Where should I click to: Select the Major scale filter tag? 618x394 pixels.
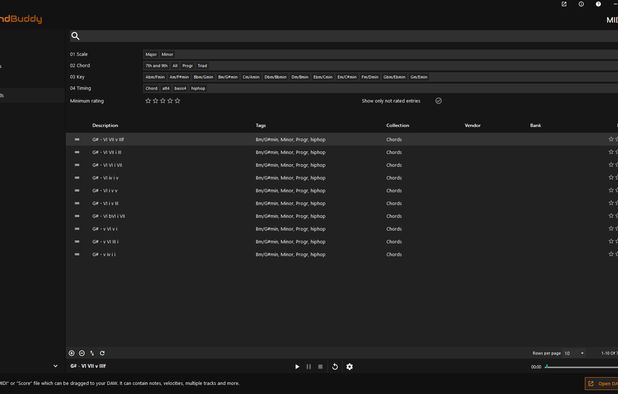[151, 54]
